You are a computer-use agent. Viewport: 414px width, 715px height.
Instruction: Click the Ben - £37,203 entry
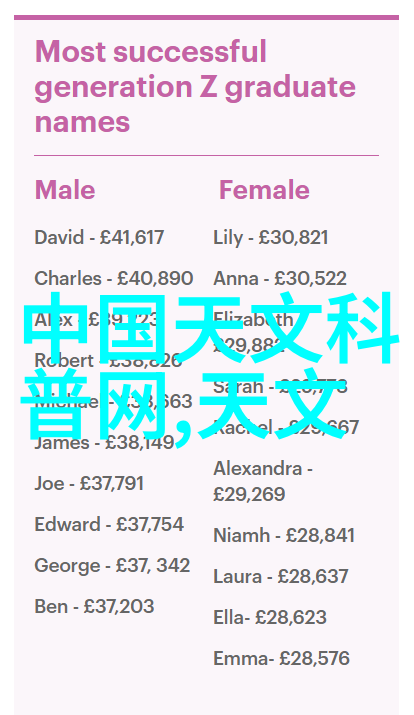[x=94, y=606]
